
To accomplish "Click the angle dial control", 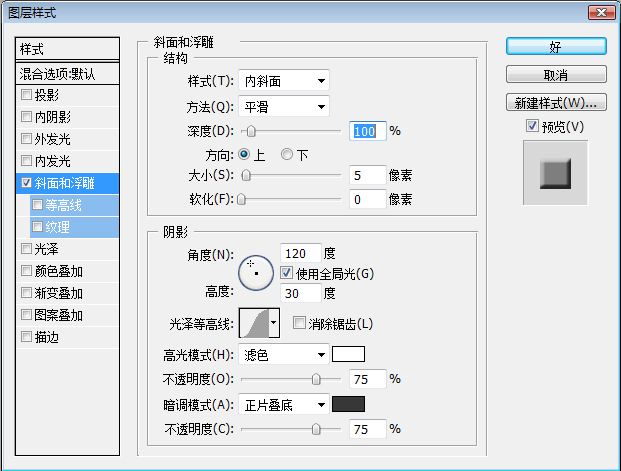I will pos(256,273).
